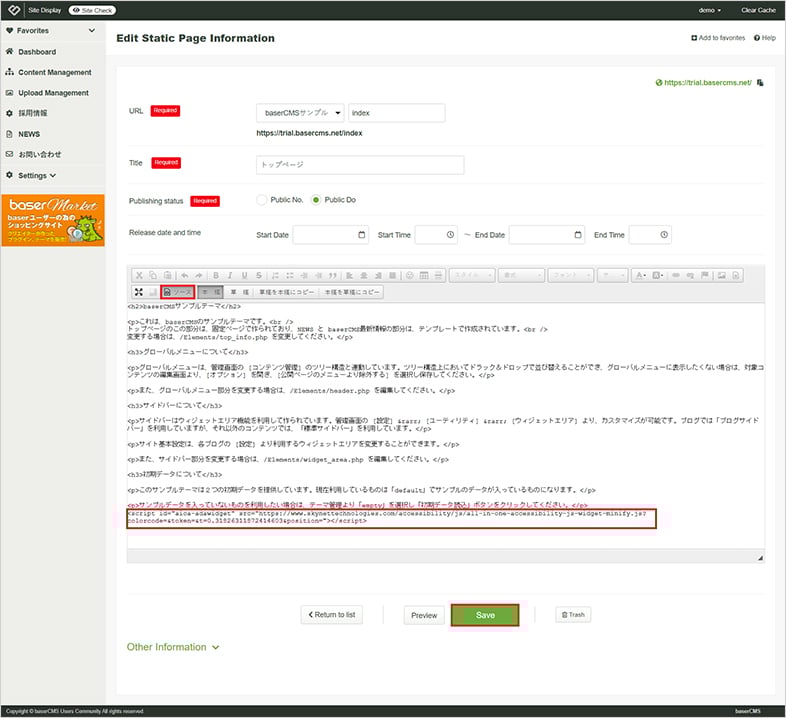The height and width of the screenshot is (718, 786).
Task: Copy the page URL with the clipboard icon
Action: (x=760, y=83)
